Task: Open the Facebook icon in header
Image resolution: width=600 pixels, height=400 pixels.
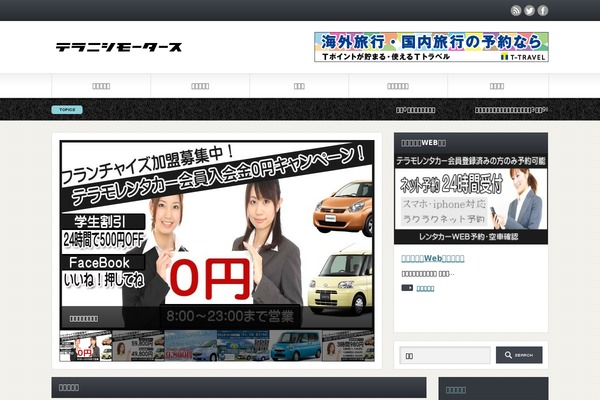Action: (x=543, y=10)
